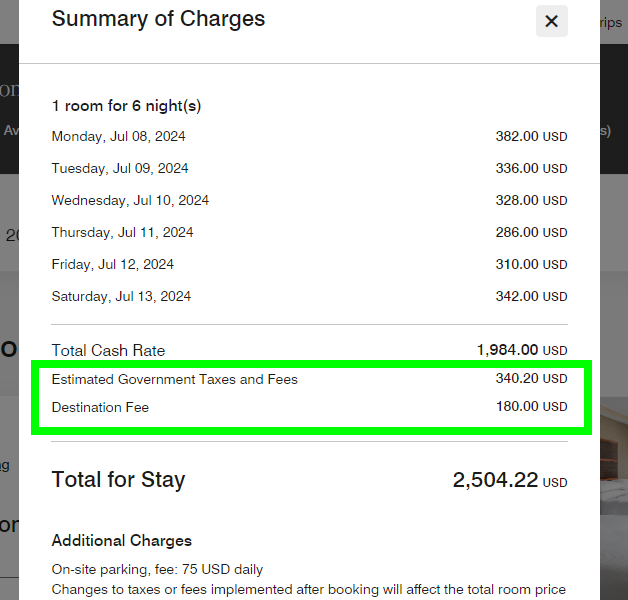Select the 180.00 USD destination fee
Viewport: 628px width, 600px height.
click(531, 407)
